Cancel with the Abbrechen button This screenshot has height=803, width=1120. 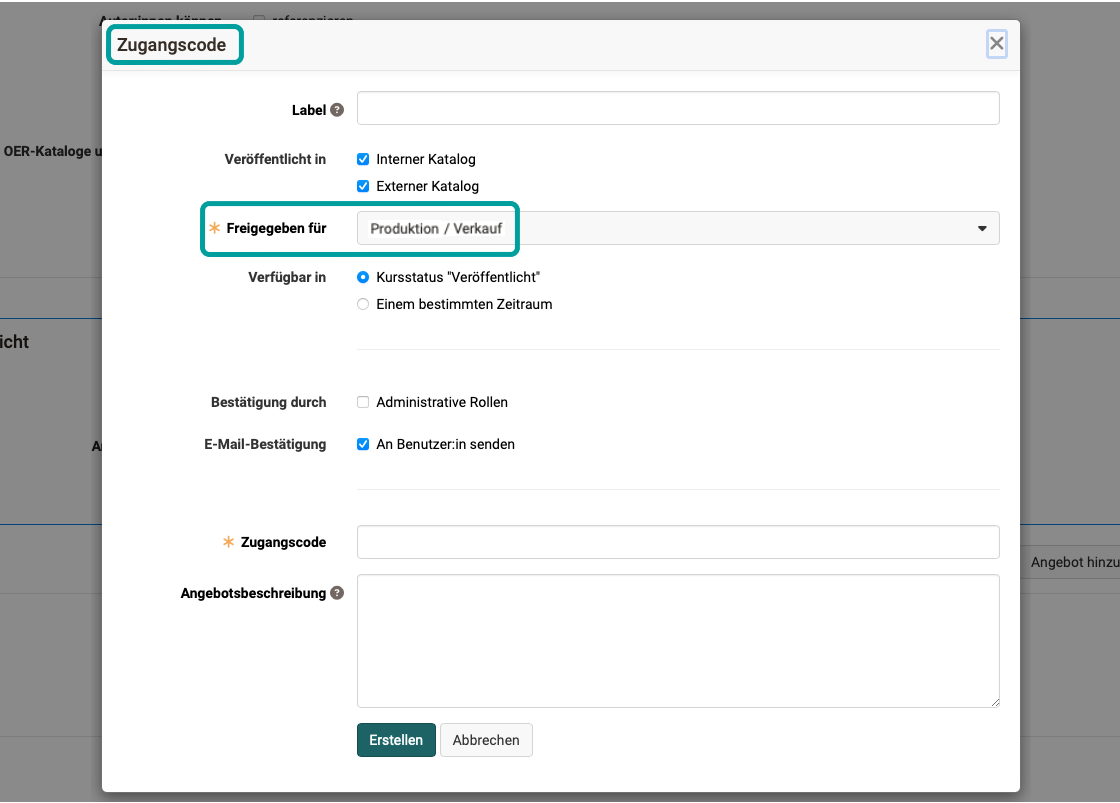486,740
